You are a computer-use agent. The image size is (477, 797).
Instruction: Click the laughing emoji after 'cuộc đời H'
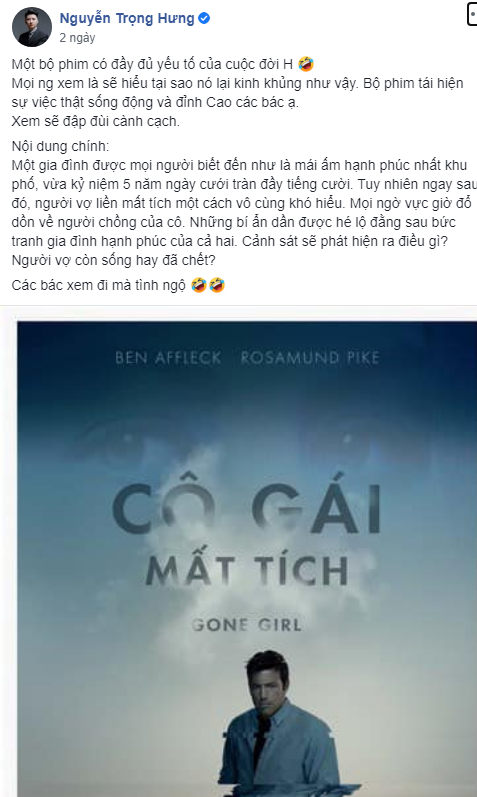[306, 64]
